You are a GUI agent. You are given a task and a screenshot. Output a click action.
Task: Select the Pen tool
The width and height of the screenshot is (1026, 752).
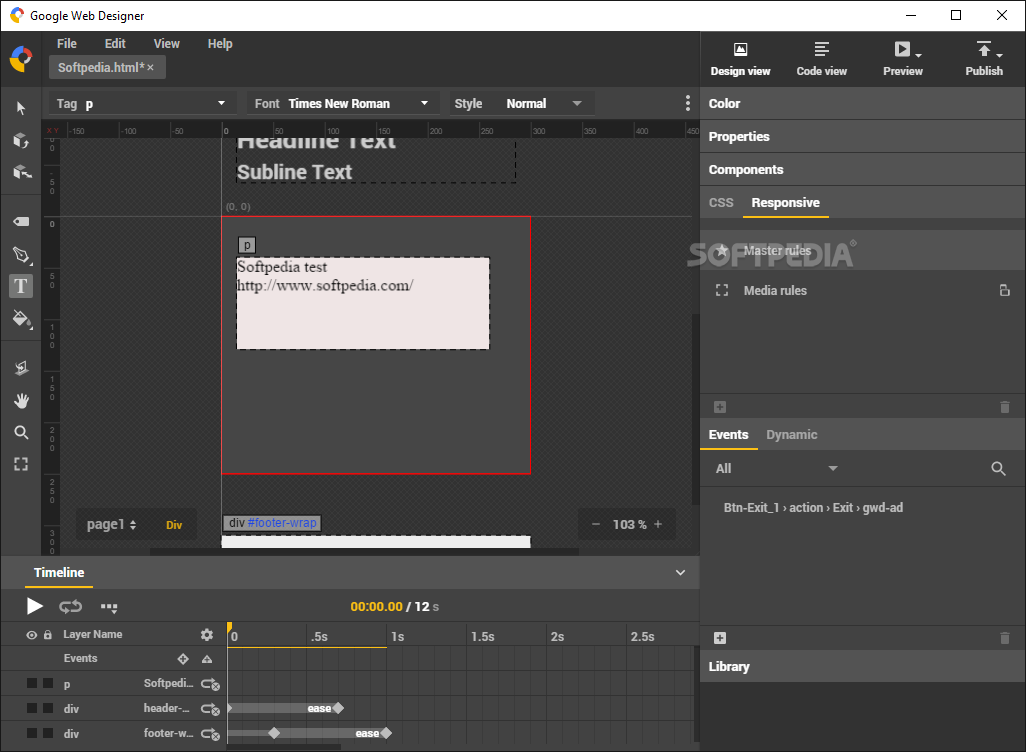22,255
